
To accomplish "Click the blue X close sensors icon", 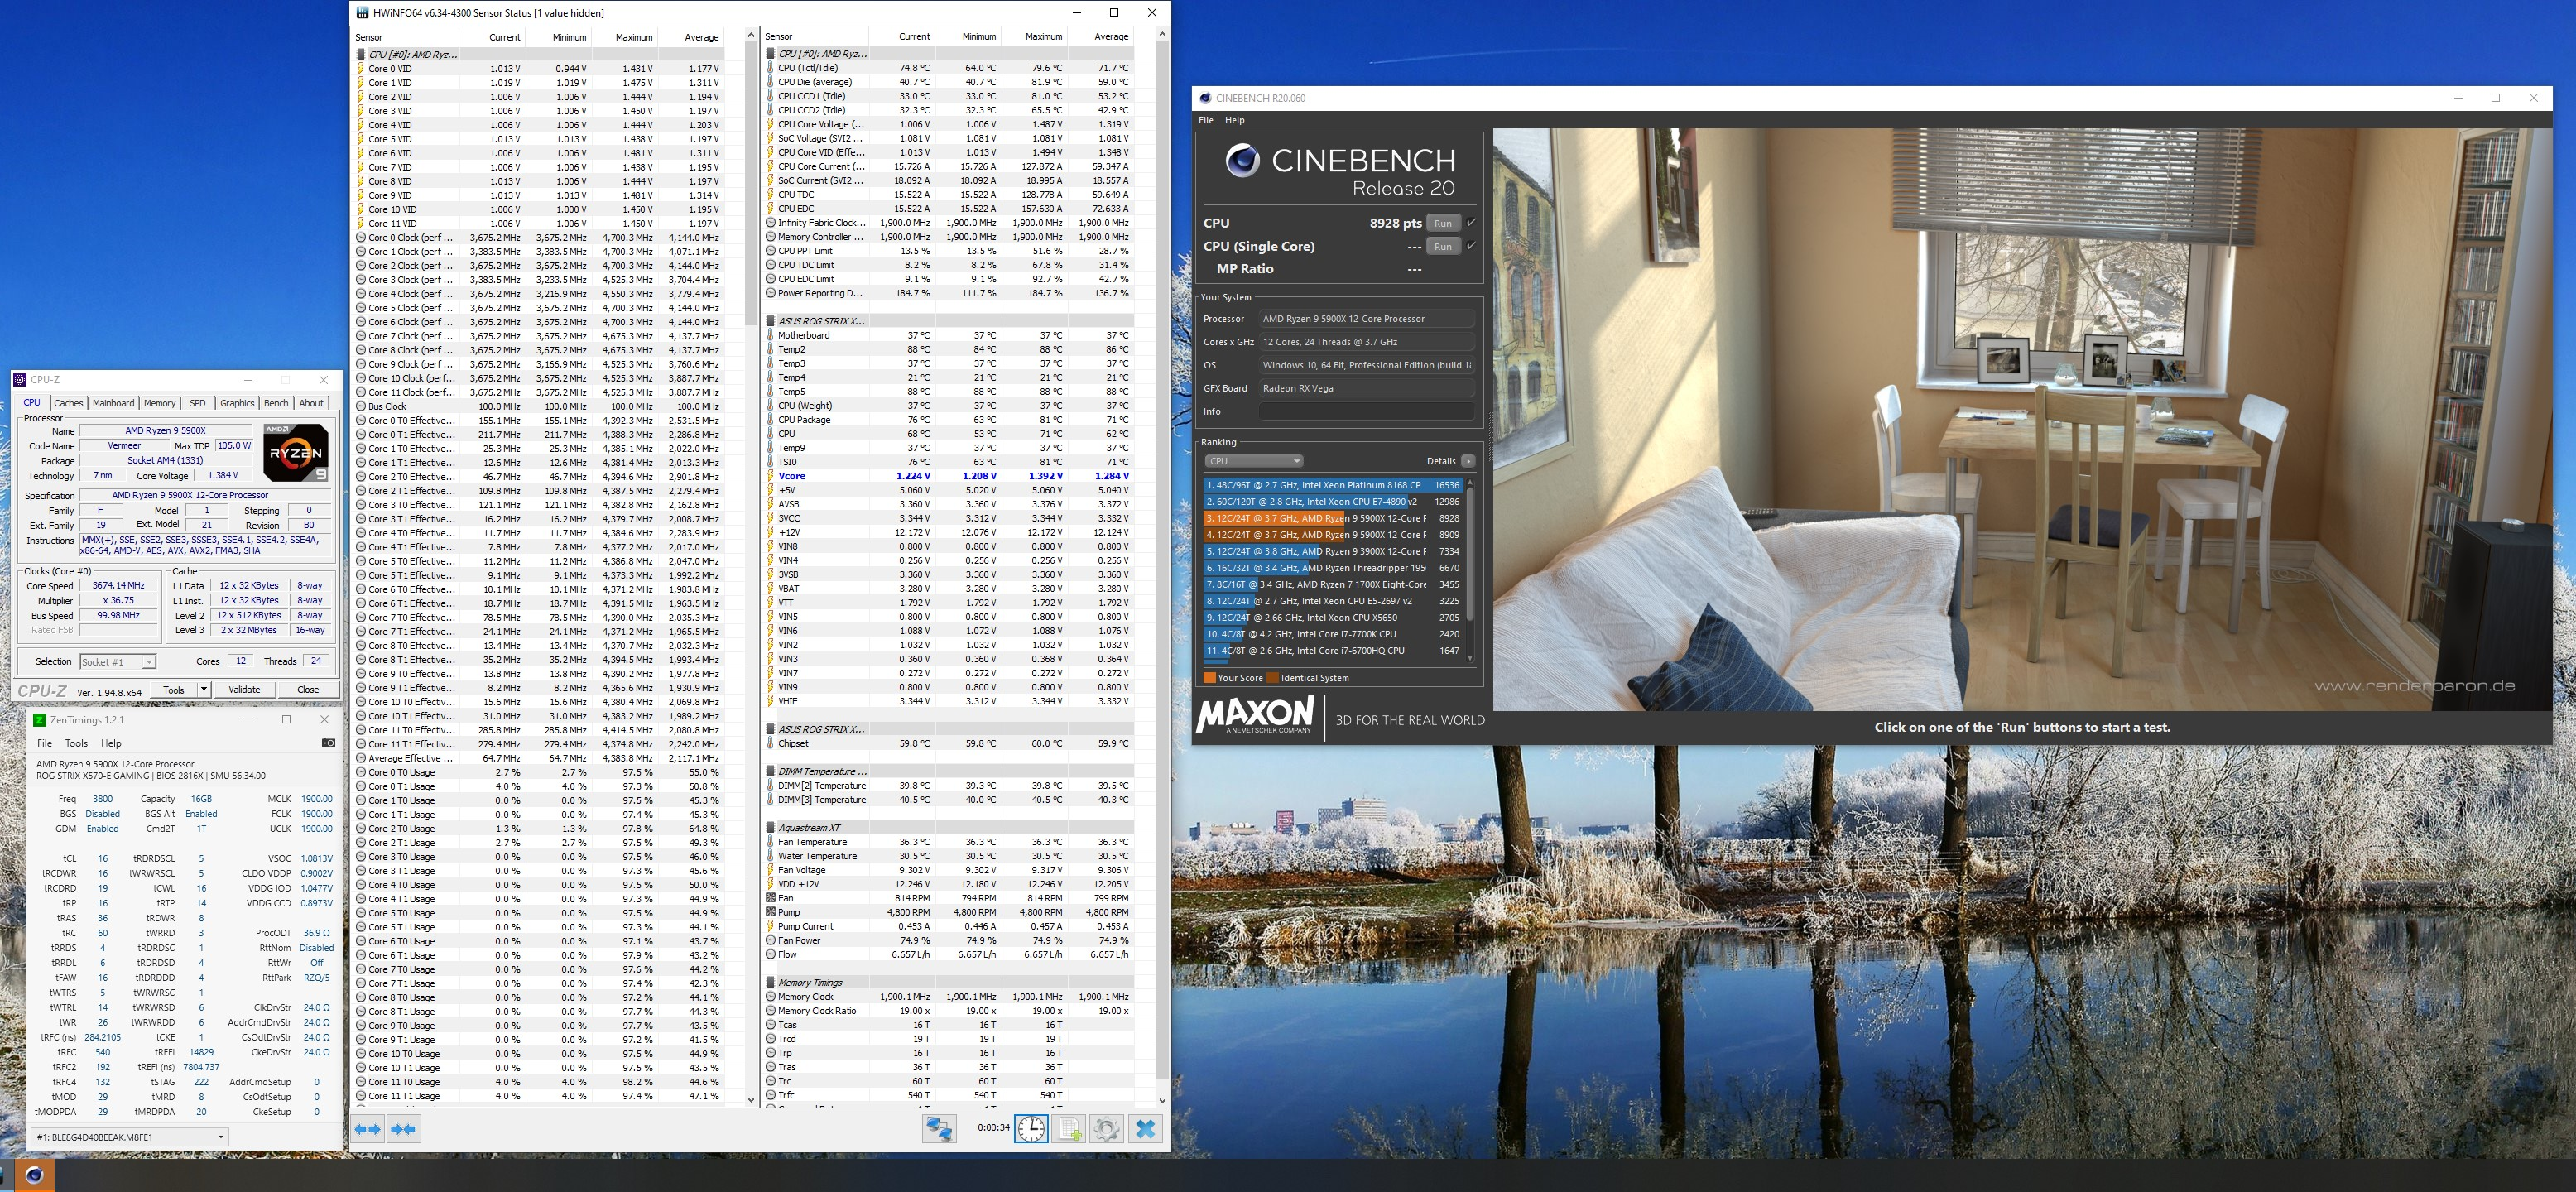I will pyautogui.click(x=1146, y=1129).
